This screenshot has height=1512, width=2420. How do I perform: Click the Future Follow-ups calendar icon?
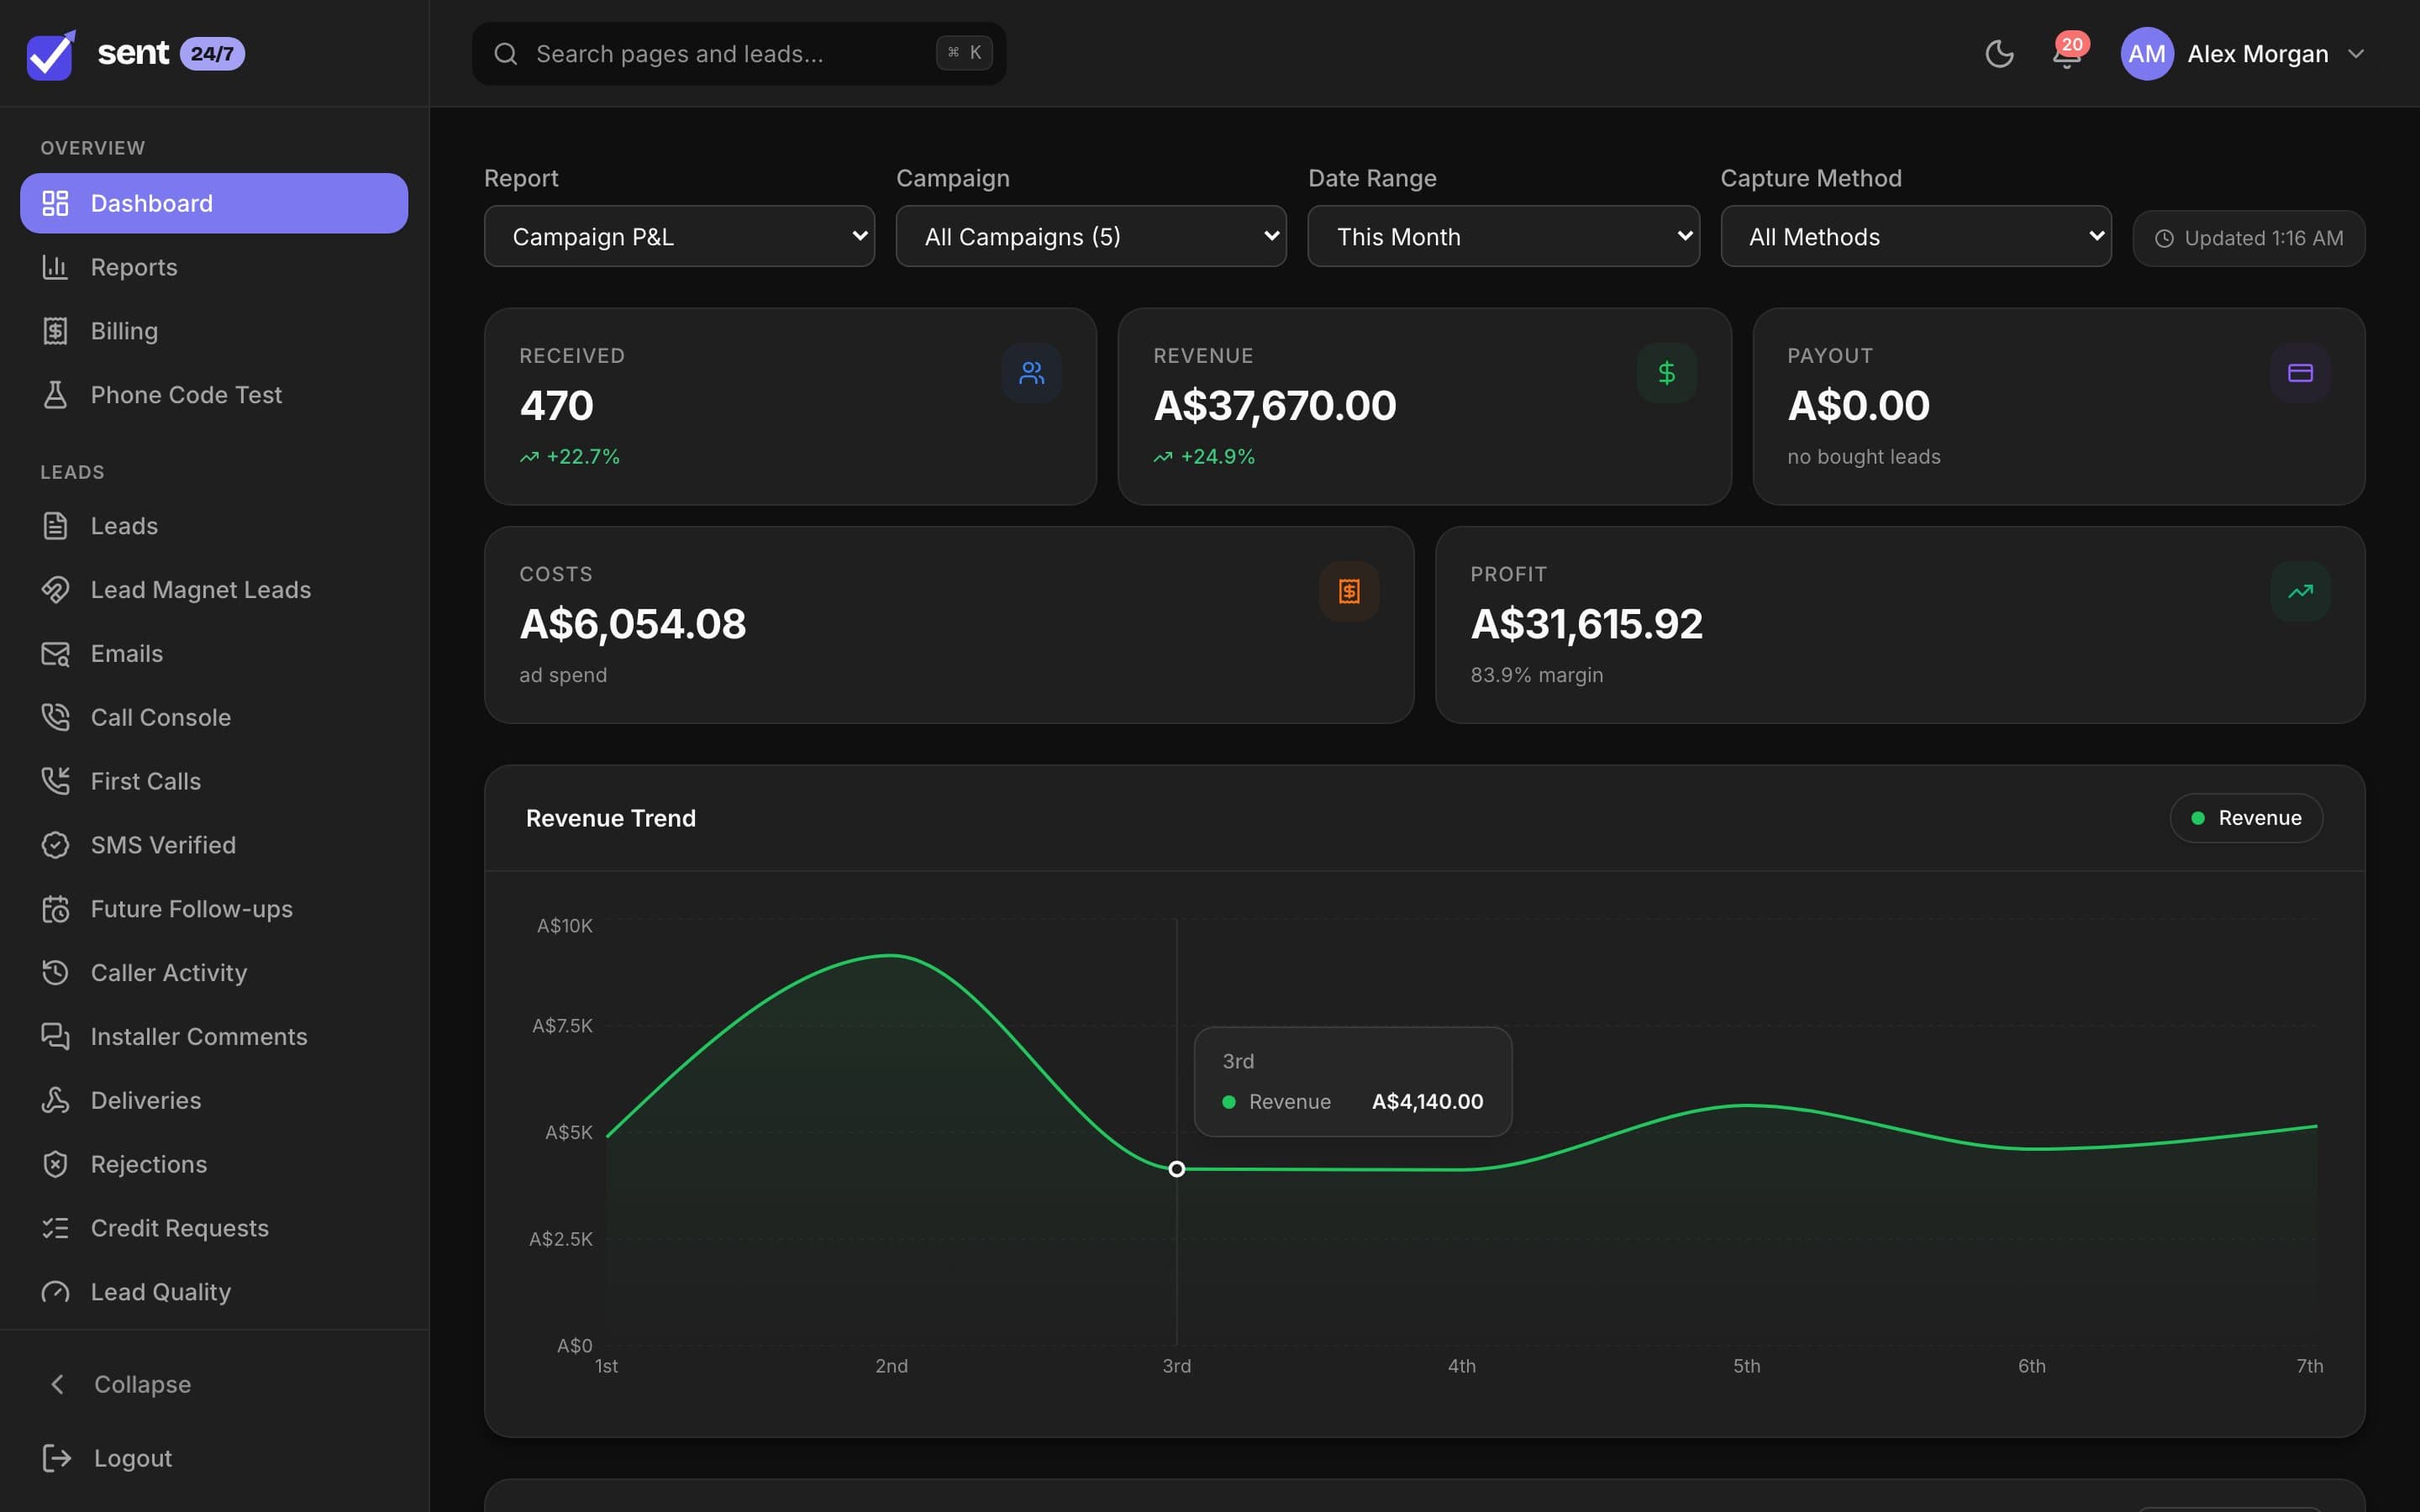[x=56, y=909]
